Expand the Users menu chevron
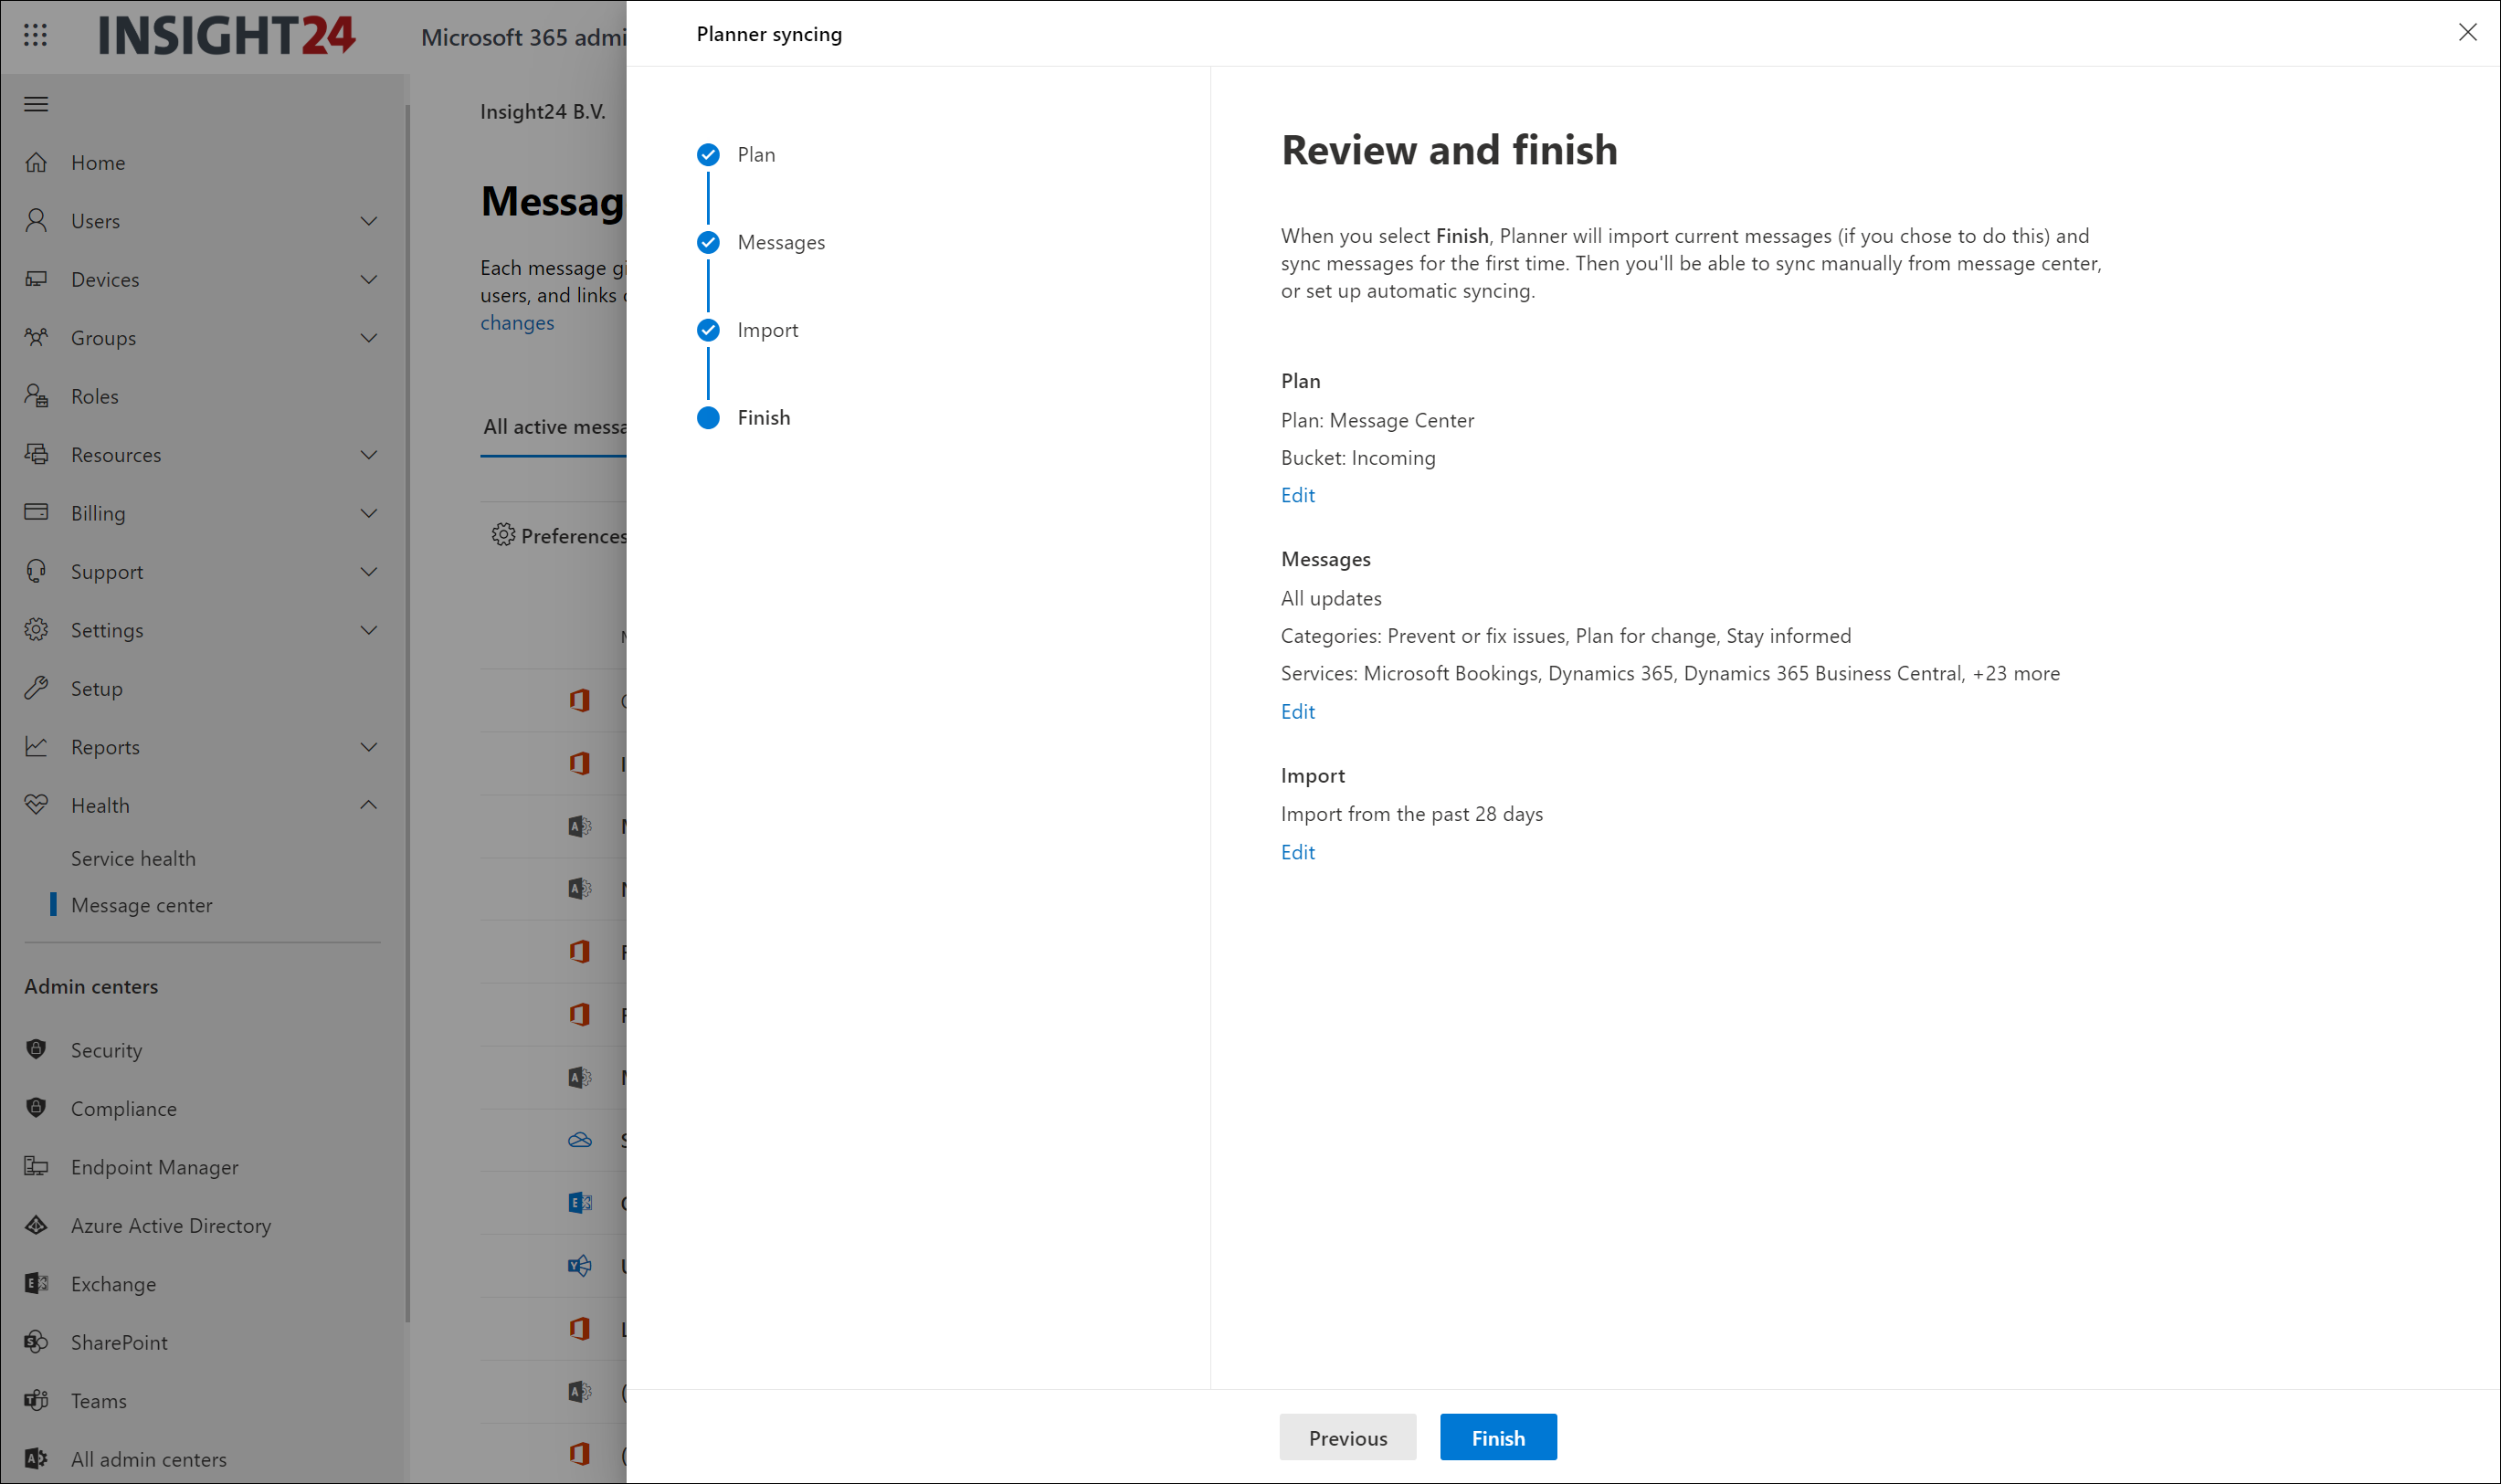 (369, 221)
